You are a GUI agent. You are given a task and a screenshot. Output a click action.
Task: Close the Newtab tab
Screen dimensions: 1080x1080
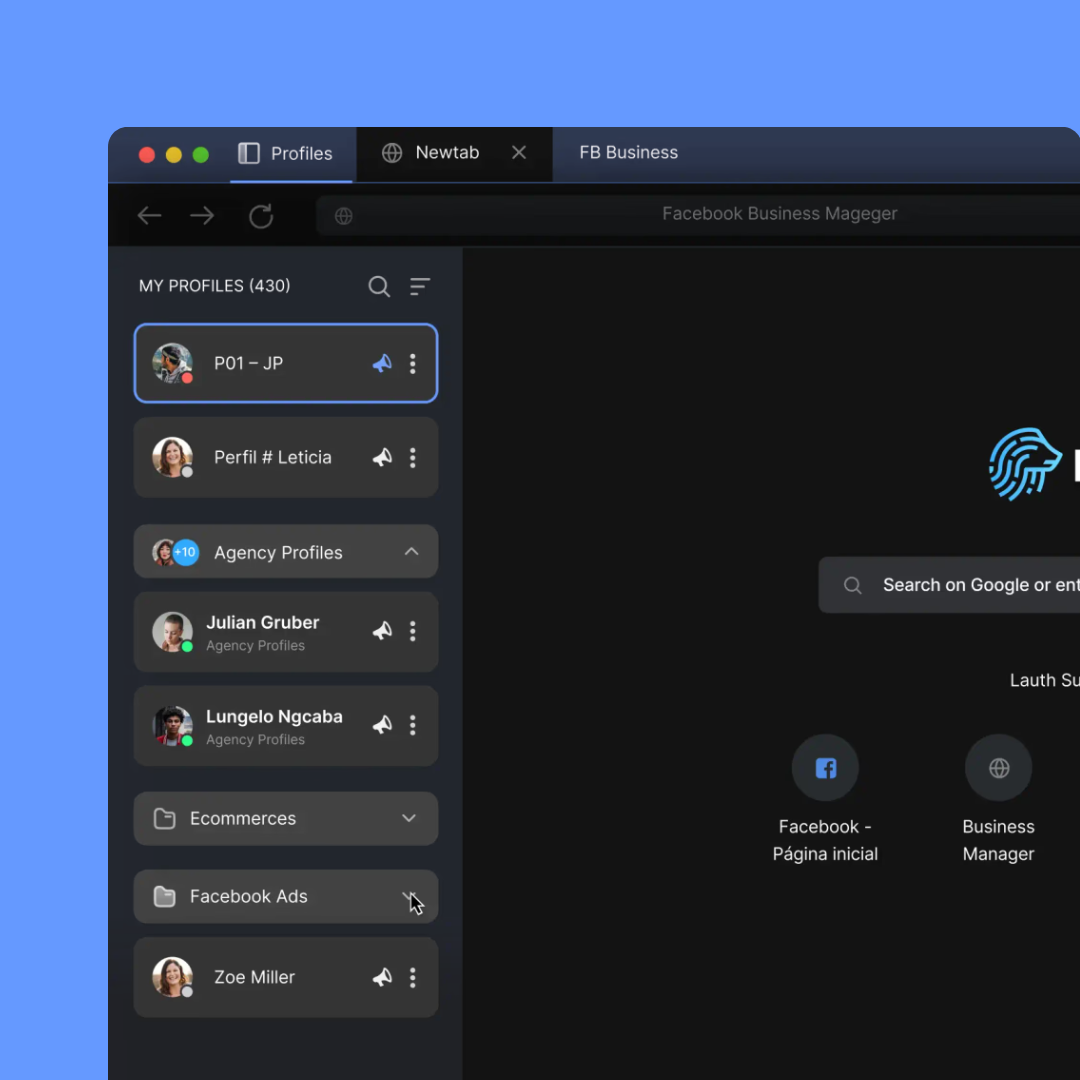519,152
